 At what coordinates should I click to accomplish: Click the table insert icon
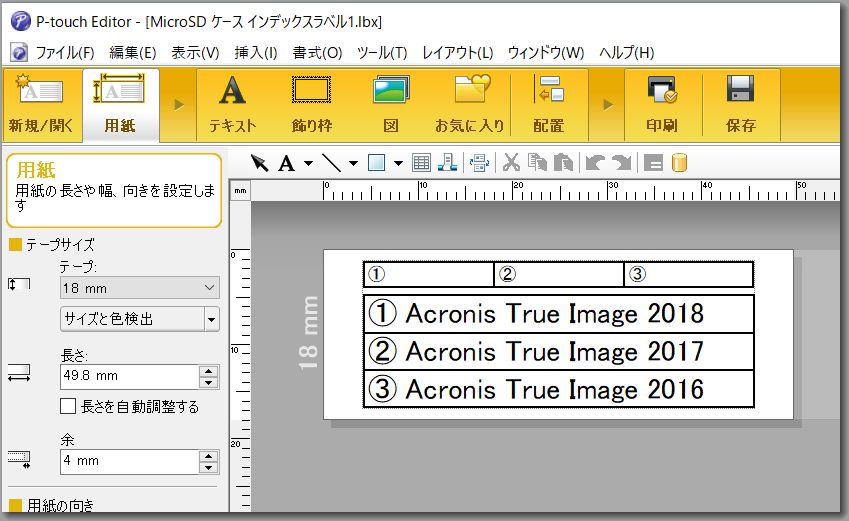pyautogui.click(x=421, y=162)
